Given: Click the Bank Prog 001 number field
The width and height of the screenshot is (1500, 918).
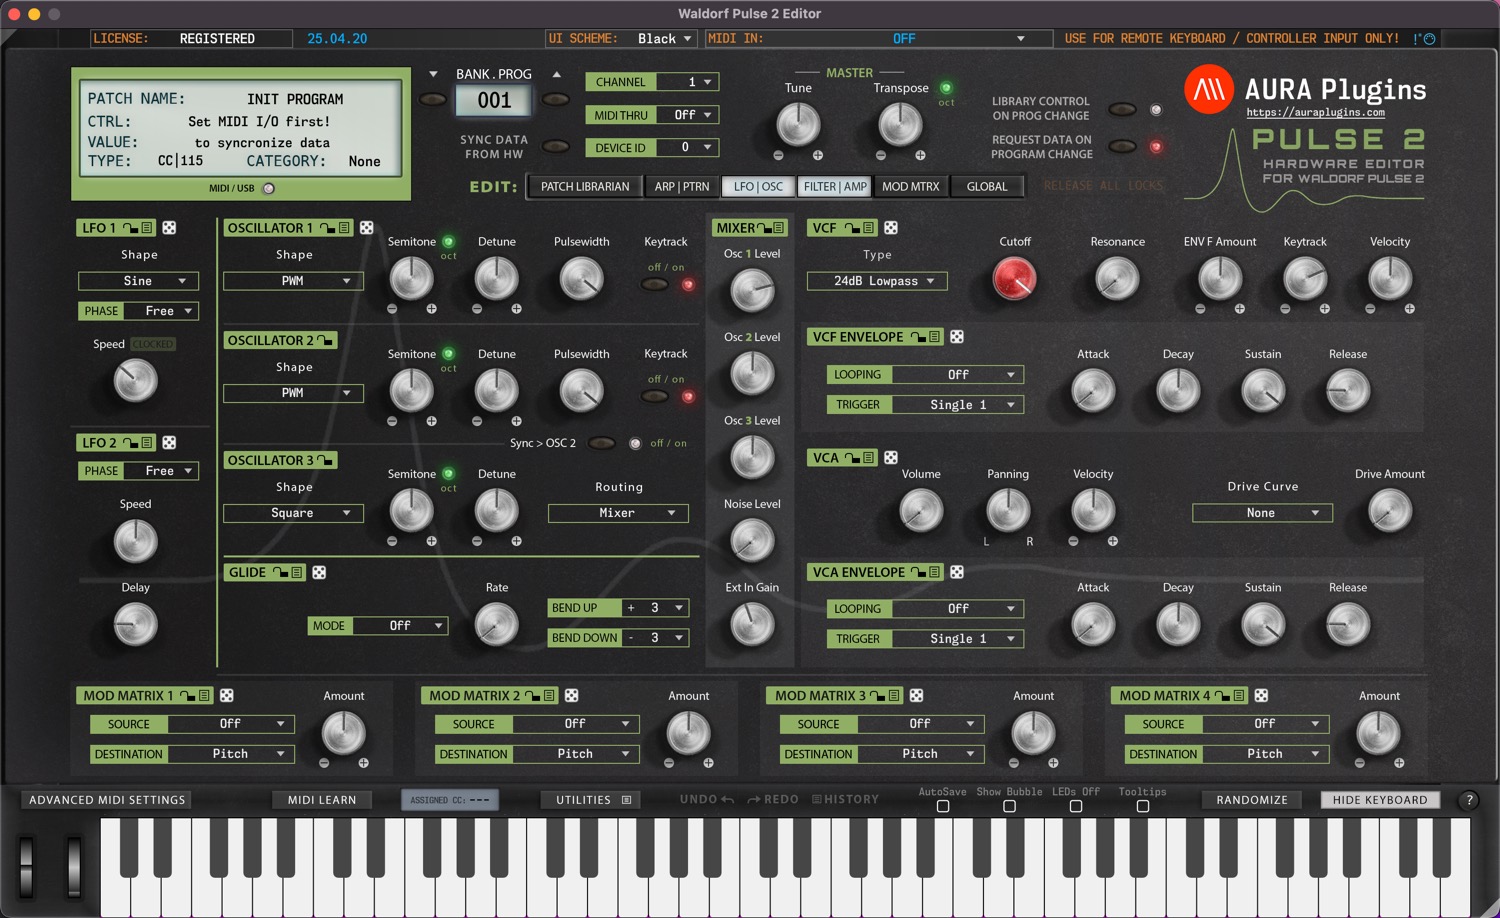Looking at the screenshot, I should point(494,100).
